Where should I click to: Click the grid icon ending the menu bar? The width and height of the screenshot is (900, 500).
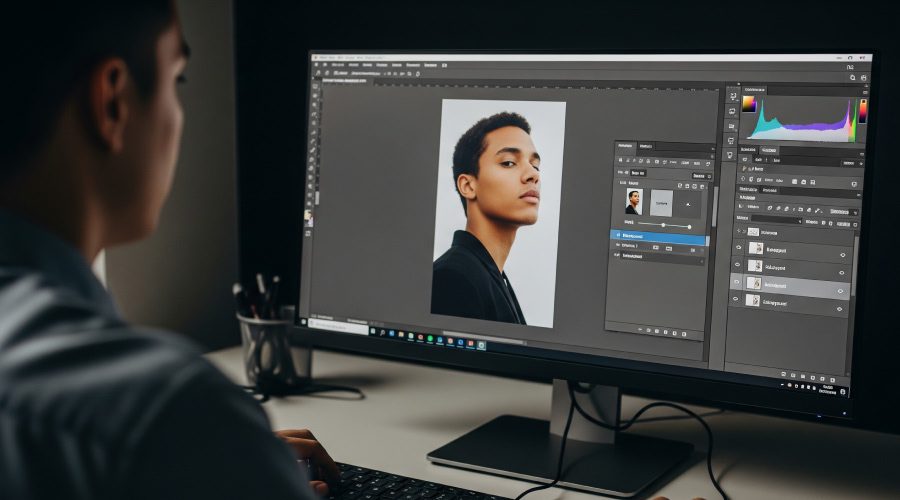tap(444, 65)
